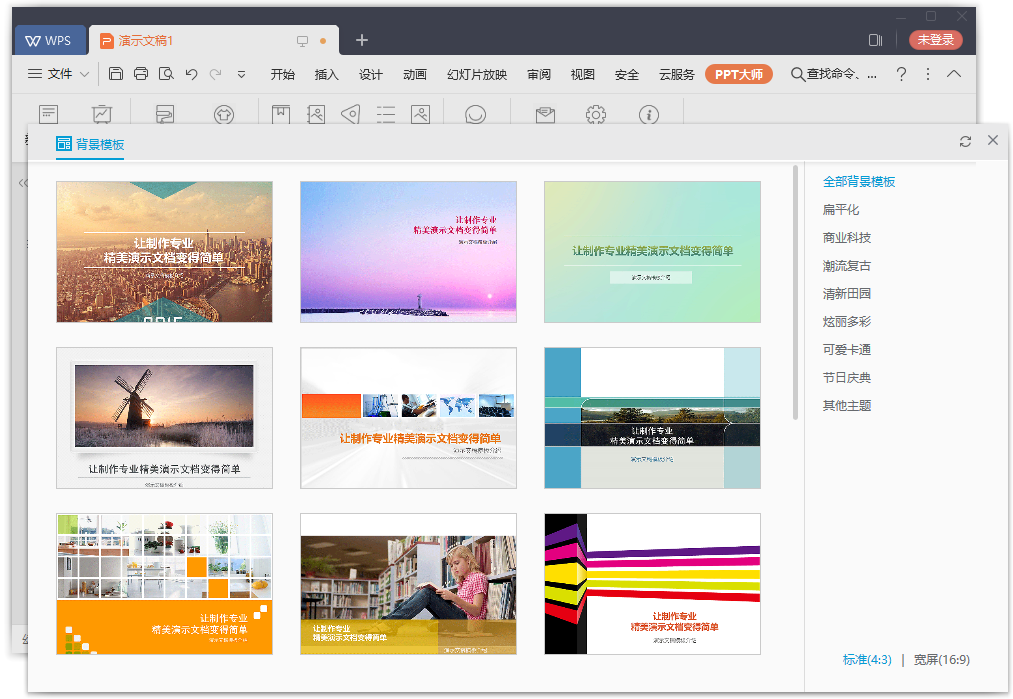Click the print icon
This screenshot has width=1013, height=699.
point(141,74)
